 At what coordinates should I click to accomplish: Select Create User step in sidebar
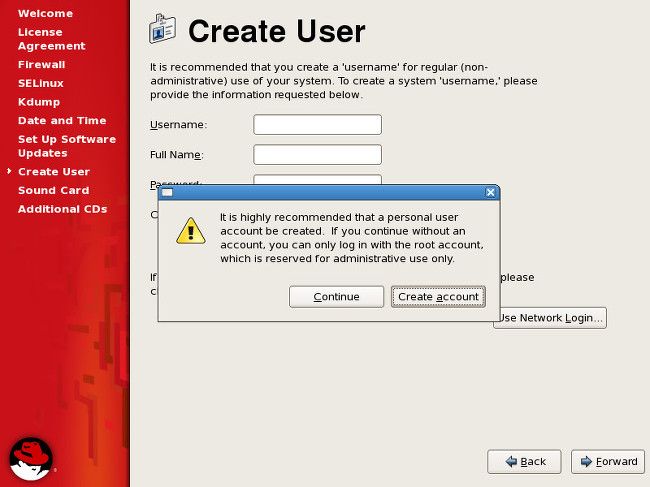(54, 172)
